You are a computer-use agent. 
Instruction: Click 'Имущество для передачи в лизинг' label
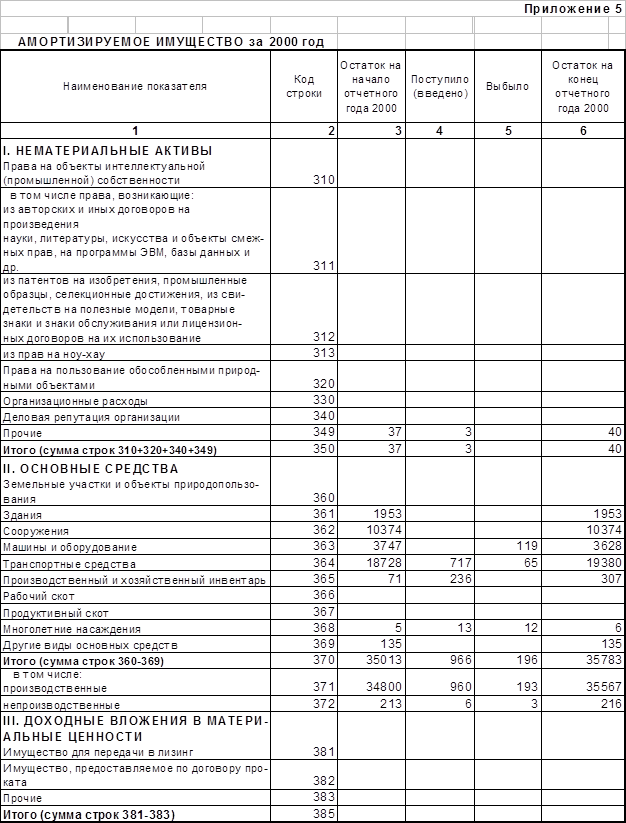(98, 753)
